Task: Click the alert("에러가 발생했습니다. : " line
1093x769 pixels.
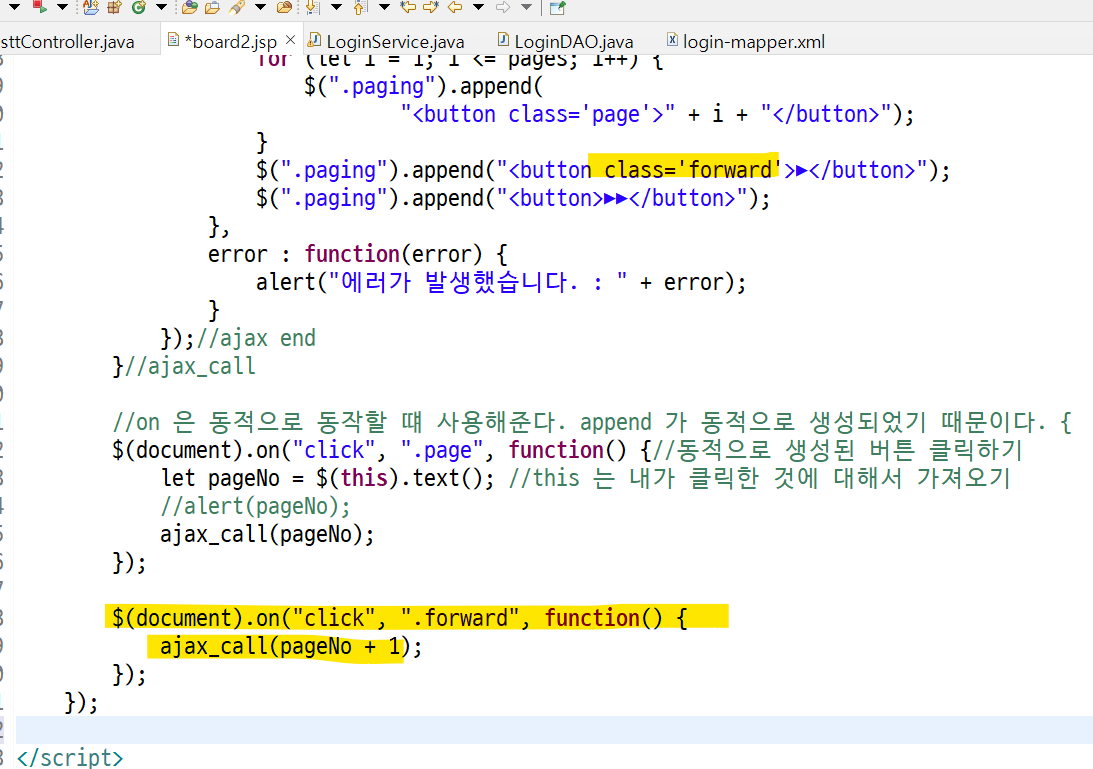Action: tap(500, 282)
